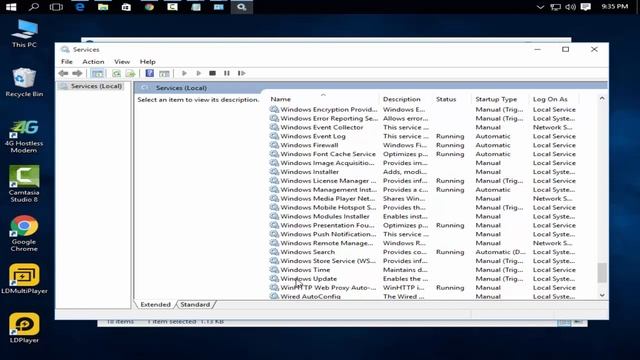Select the LDMultiPlayer desktop icon
The height and width of the screenshot is (360, 640).
click(x=24, y=279)
